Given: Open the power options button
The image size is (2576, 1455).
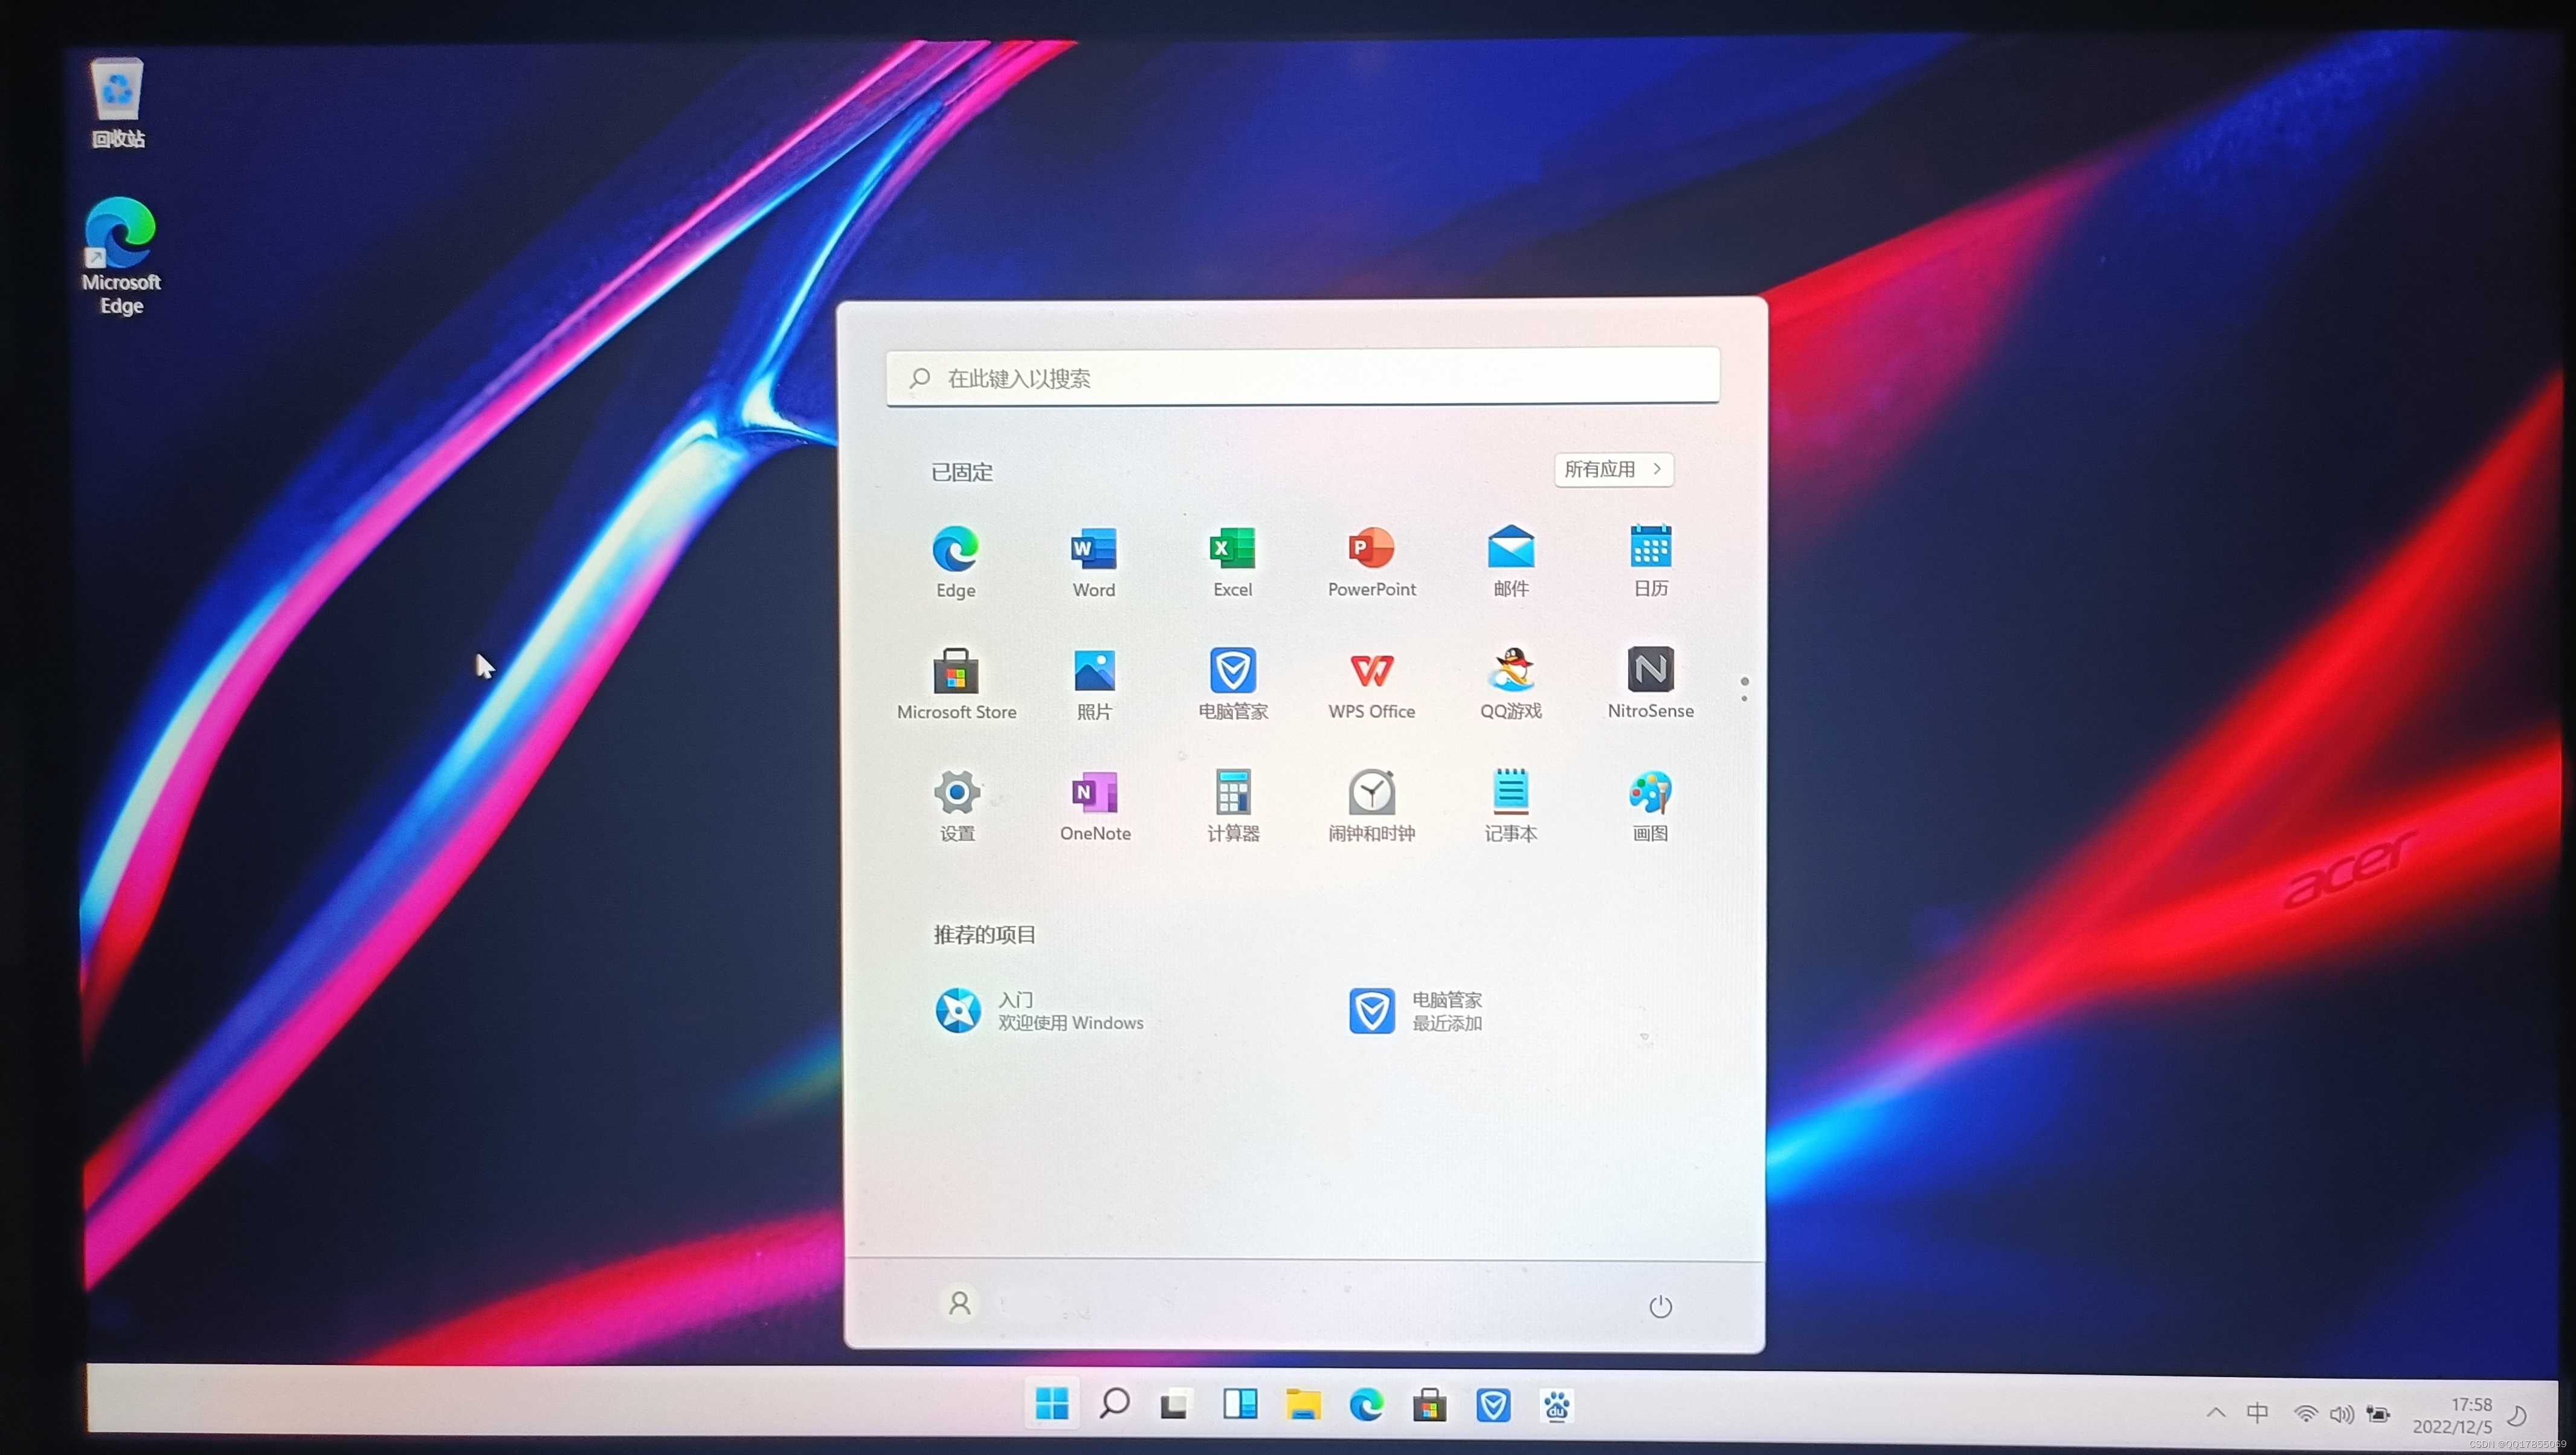Looking at the screenshot, I should point(1660,1306).
